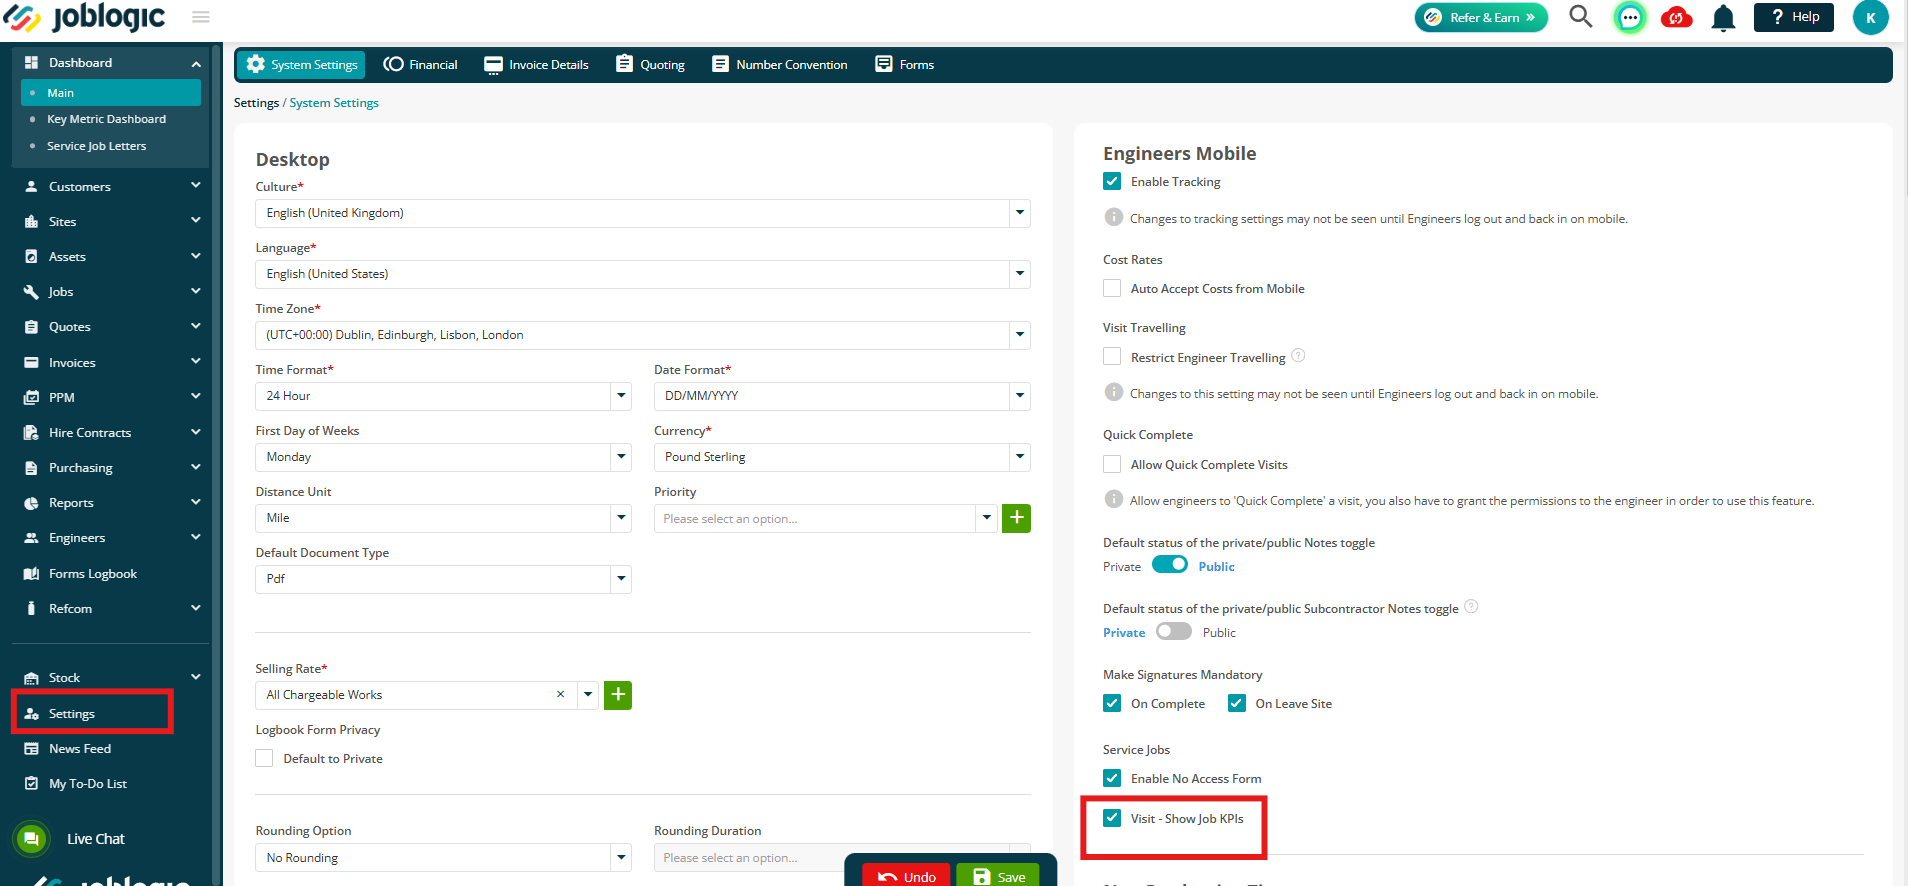Clear the All Chargeable Works selection
The width and height of the screenshot is (1908, 886).
(x=560, y=694)
